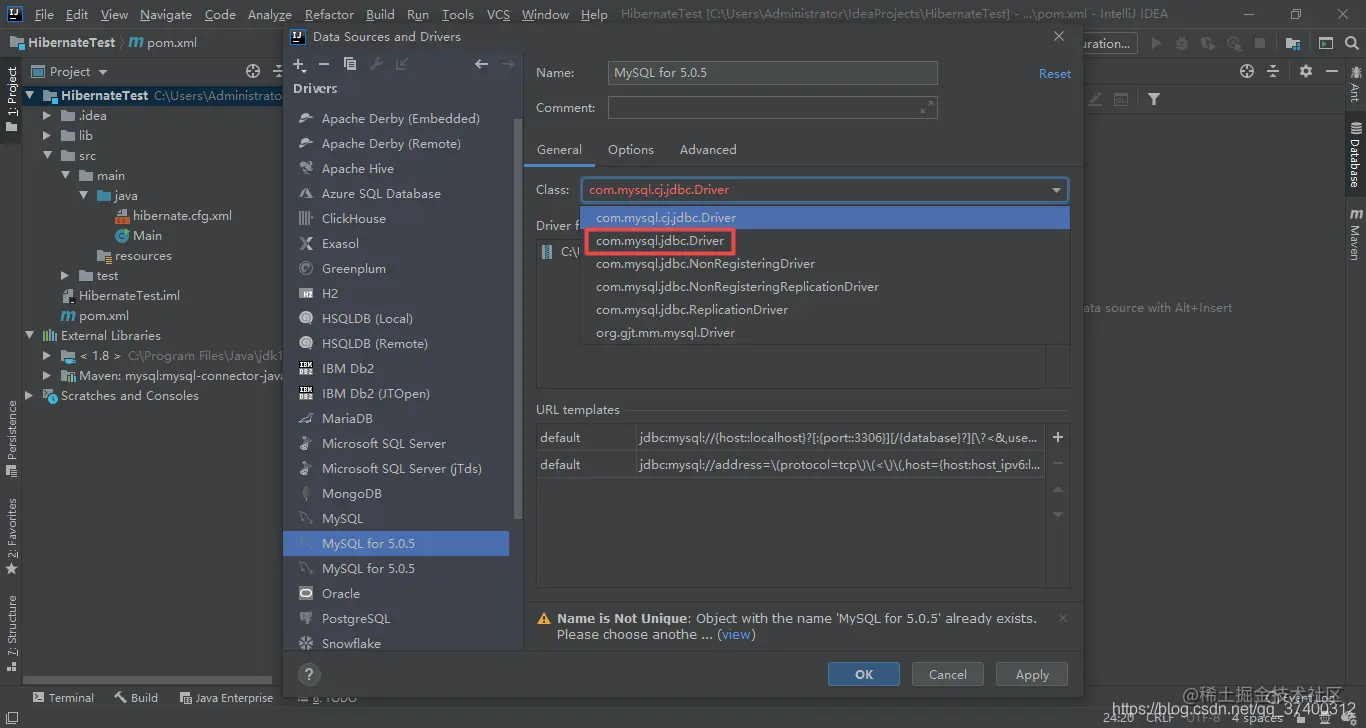1366x728 pixels.
Task: Select the Exasol driver
Action: pos(398,243)
